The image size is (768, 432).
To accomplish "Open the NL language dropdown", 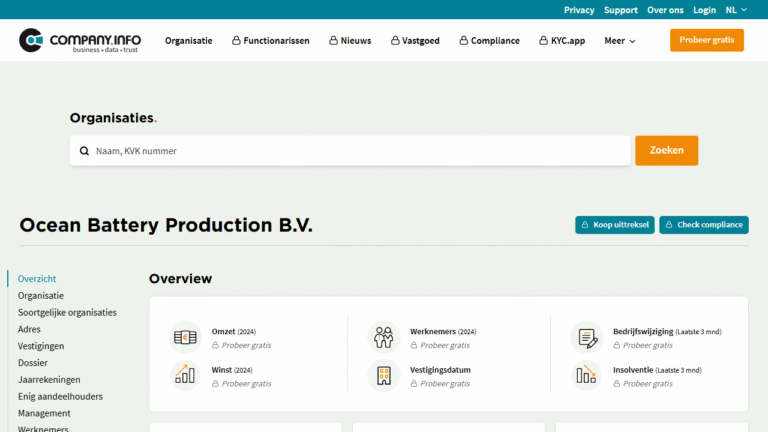I will (x=736, y=10).
